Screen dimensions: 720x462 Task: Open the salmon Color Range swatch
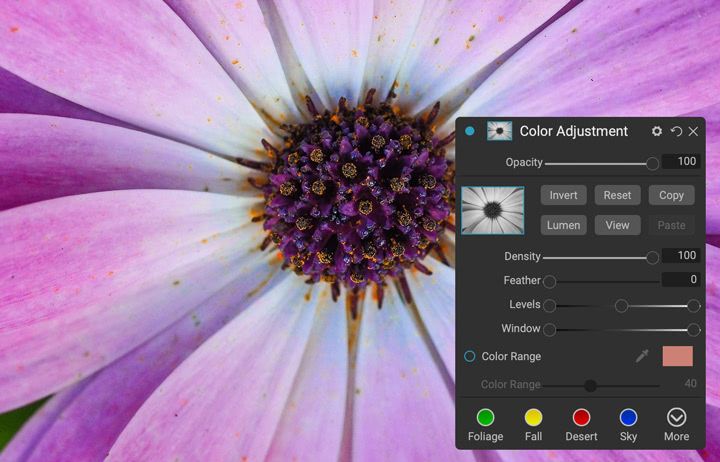coord(678,356)
